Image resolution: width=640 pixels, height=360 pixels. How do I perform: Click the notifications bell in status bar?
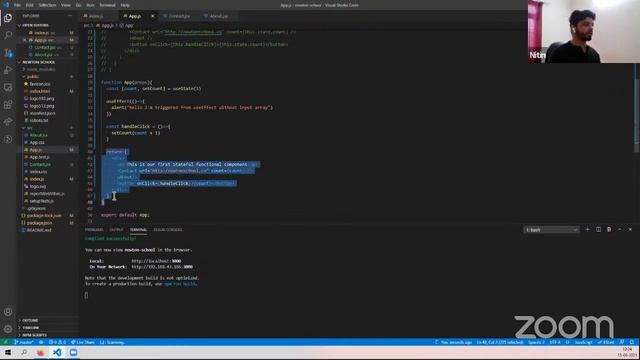(632, 342)
